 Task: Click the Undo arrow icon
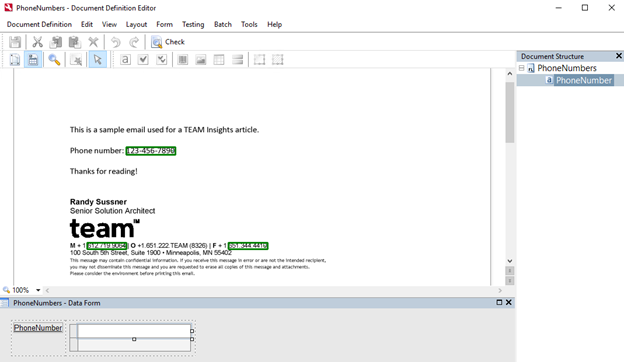115,42
